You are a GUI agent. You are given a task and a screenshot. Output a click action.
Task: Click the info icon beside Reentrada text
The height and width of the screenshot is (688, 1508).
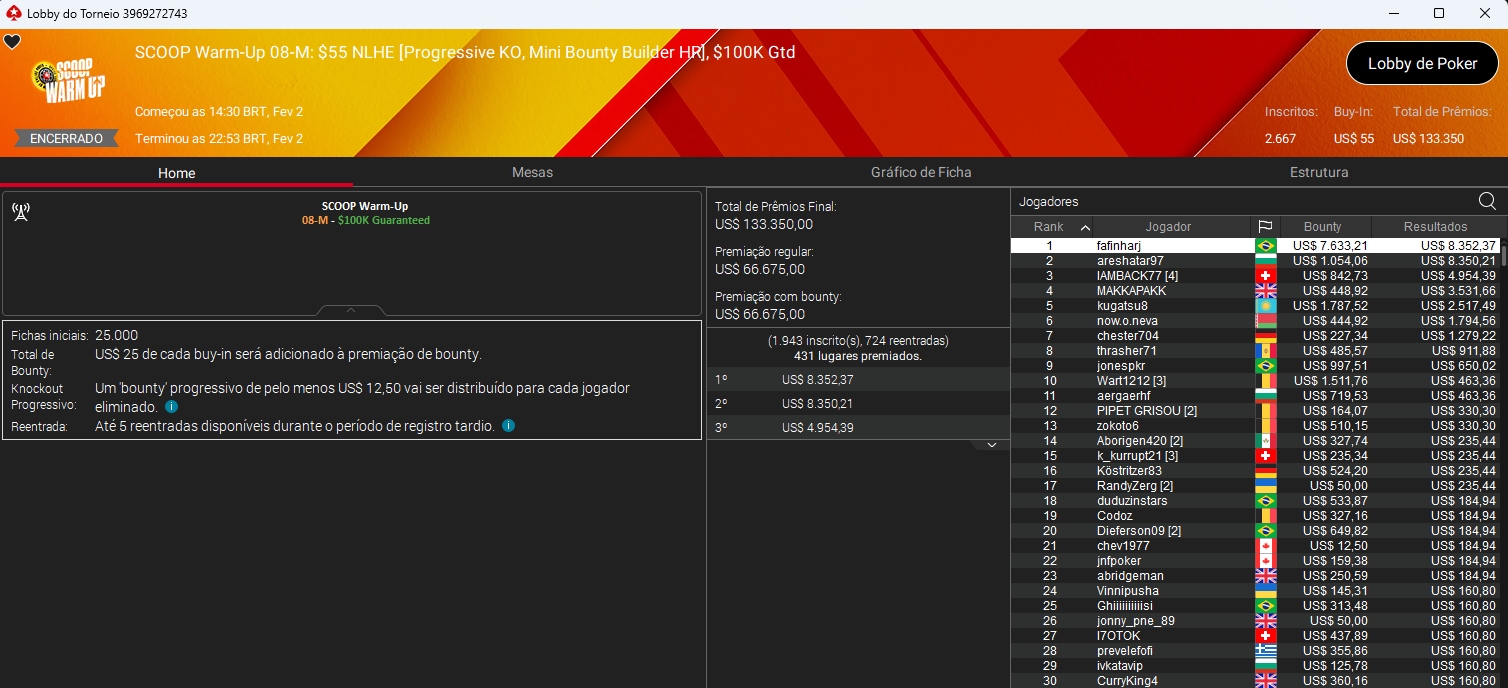click(x=508, y=426)
